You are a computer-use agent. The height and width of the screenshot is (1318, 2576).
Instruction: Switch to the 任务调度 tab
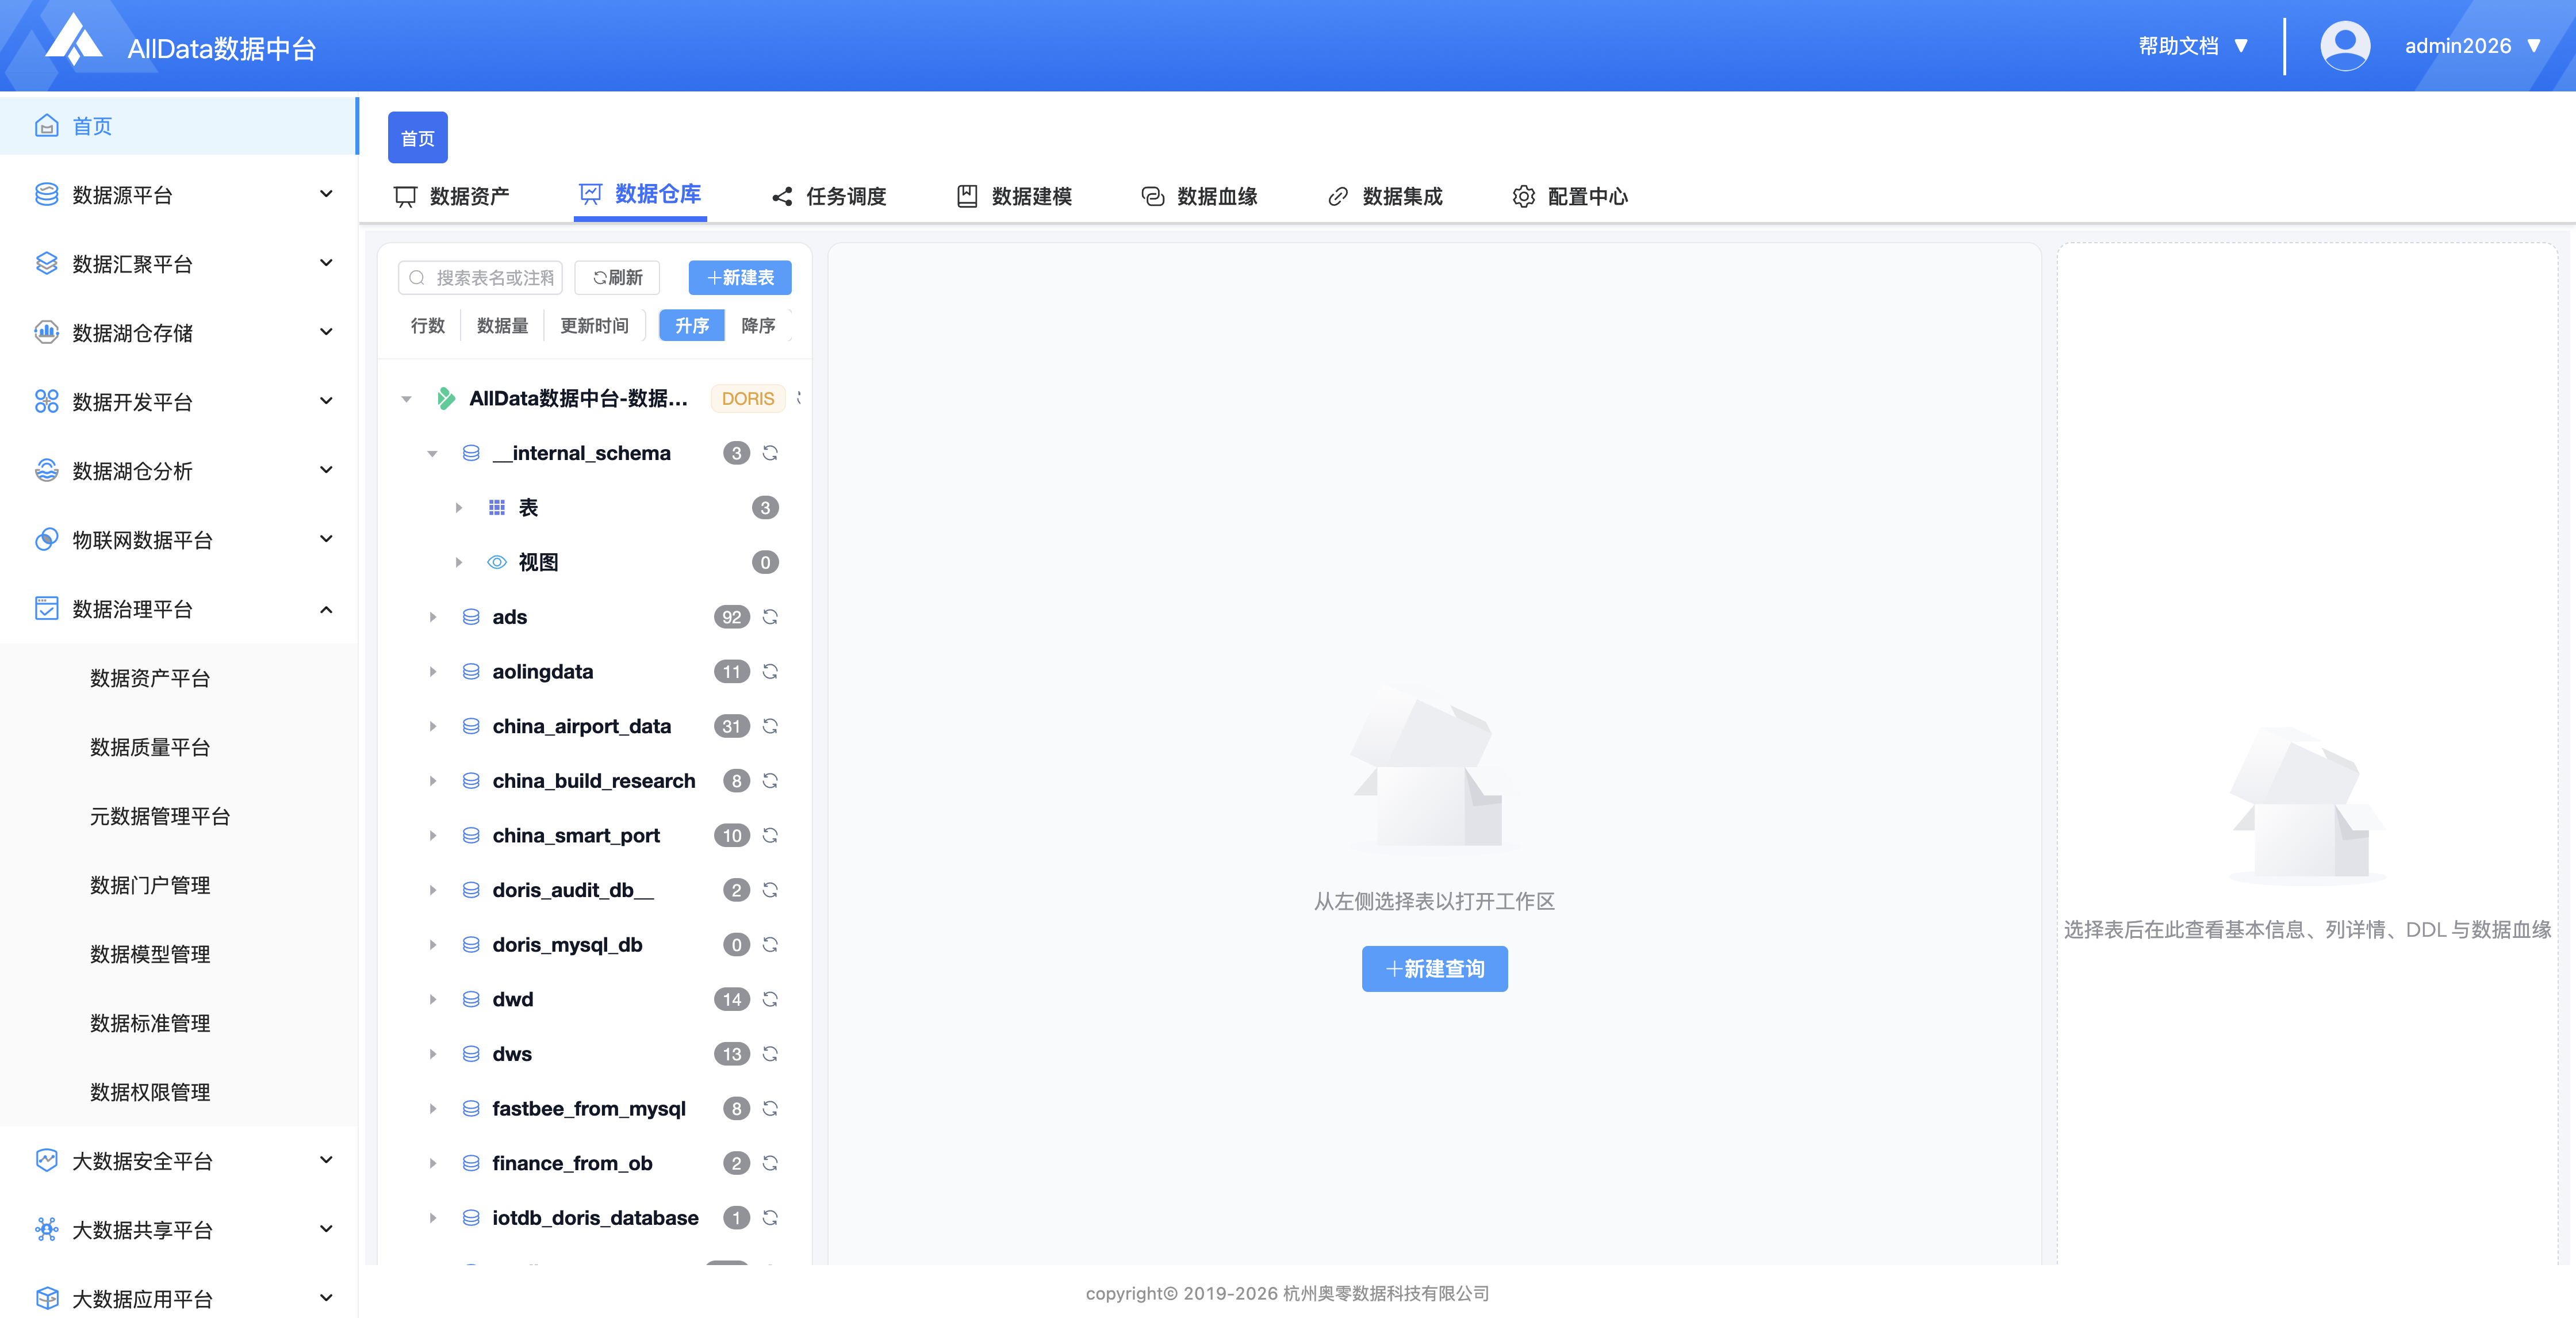[x=828, y=196]
